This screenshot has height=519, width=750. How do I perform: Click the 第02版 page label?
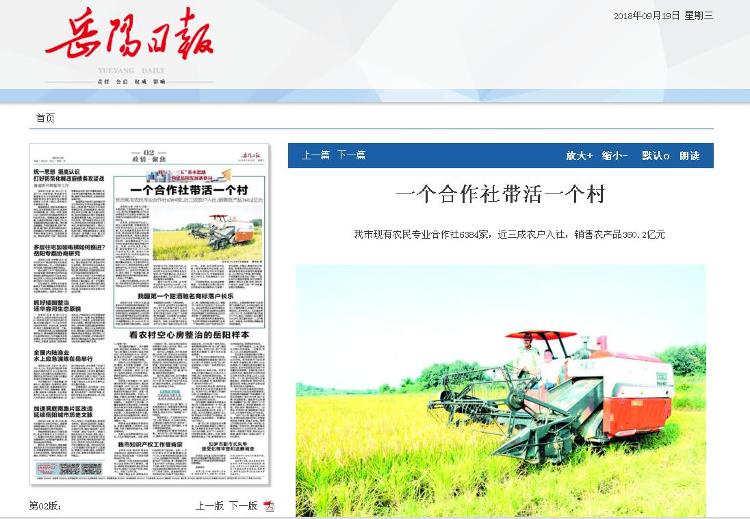pyautogui.click(x=45, y=506)
